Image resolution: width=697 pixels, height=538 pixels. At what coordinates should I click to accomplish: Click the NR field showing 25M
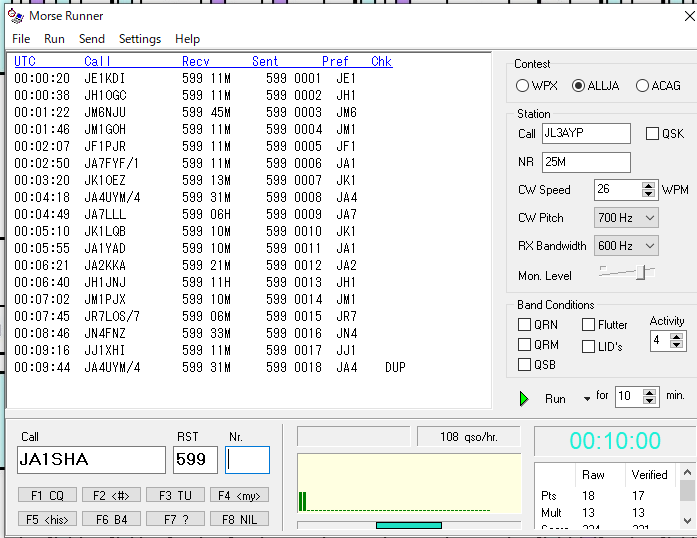586,162
